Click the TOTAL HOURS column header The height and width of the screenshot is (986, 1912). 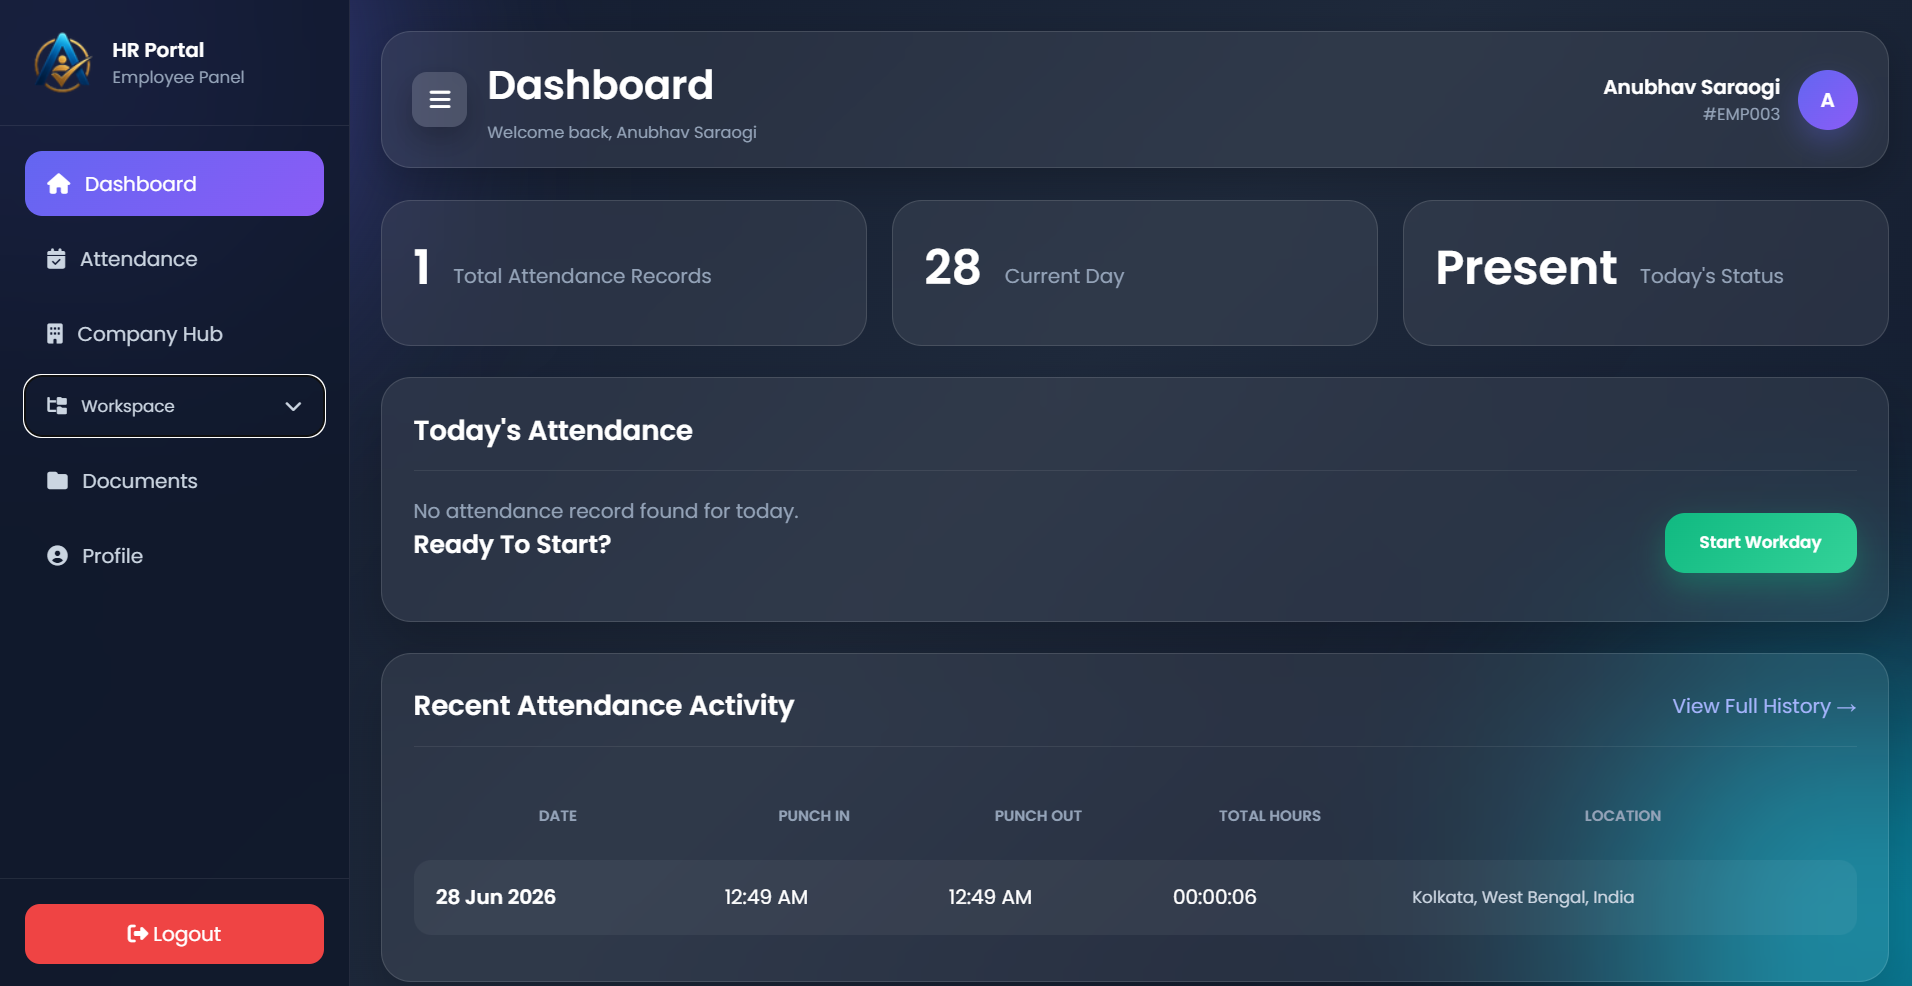coord(1269,816)
